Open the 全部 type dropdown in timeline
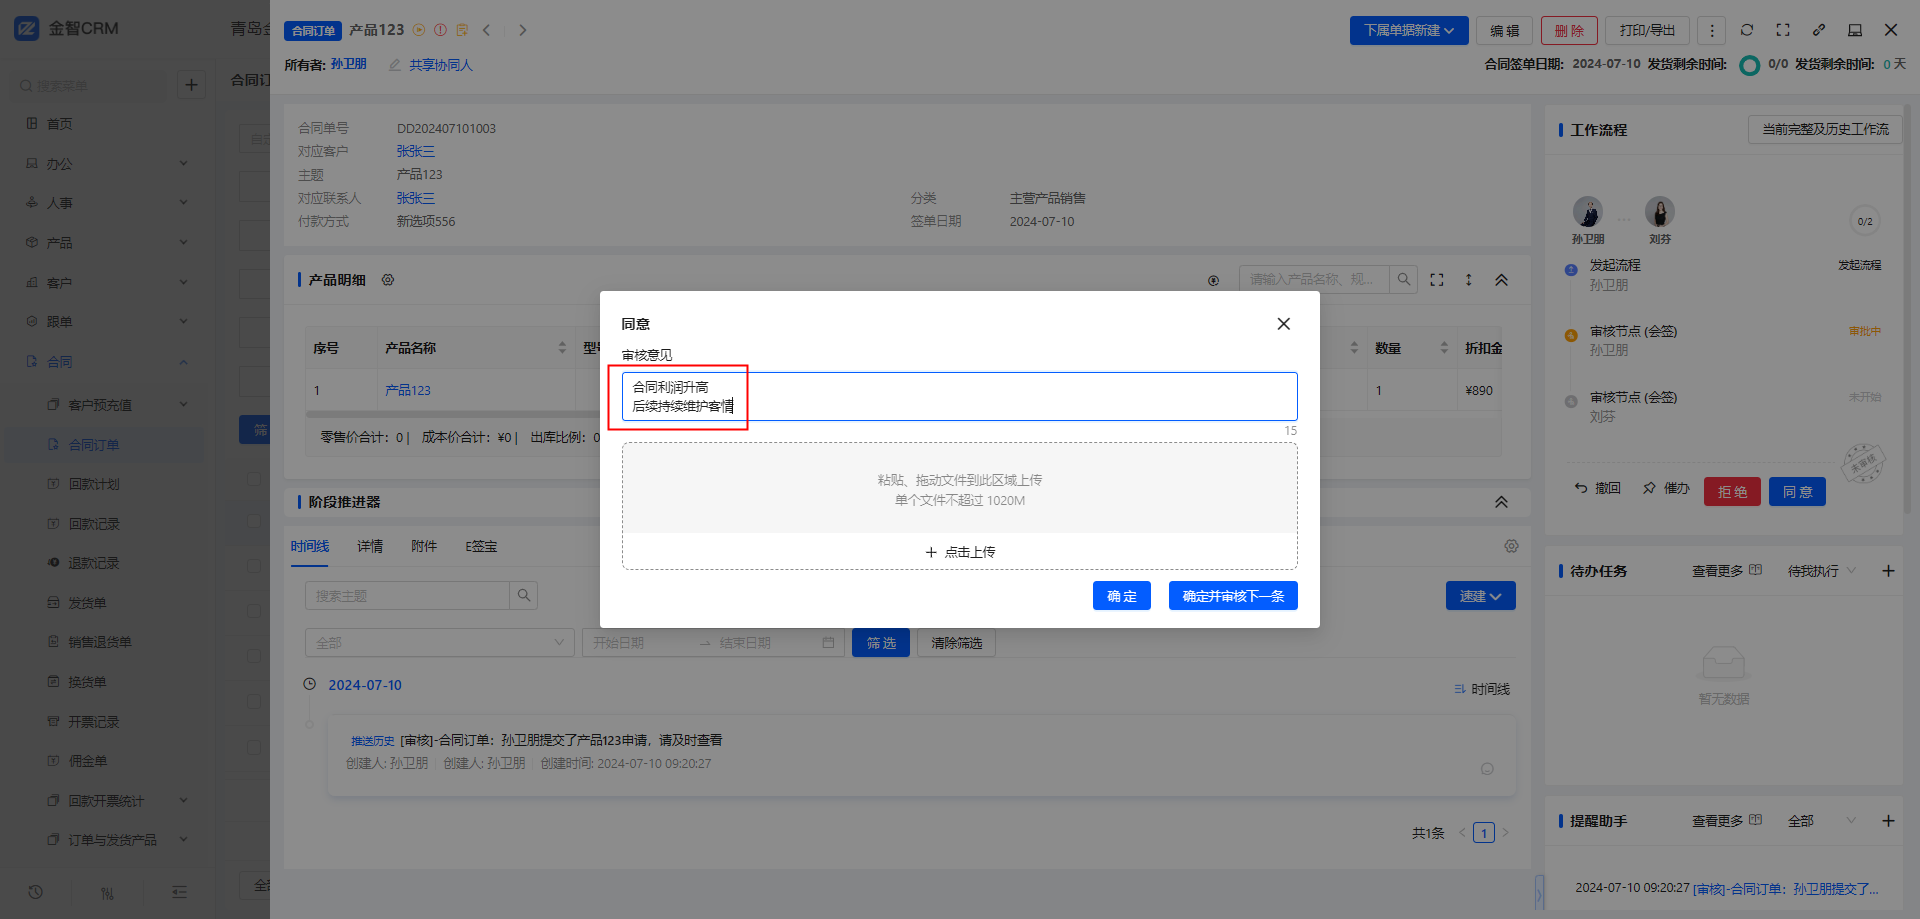Viewport: 1920px width, 919px height. click(x=440, y=643)
